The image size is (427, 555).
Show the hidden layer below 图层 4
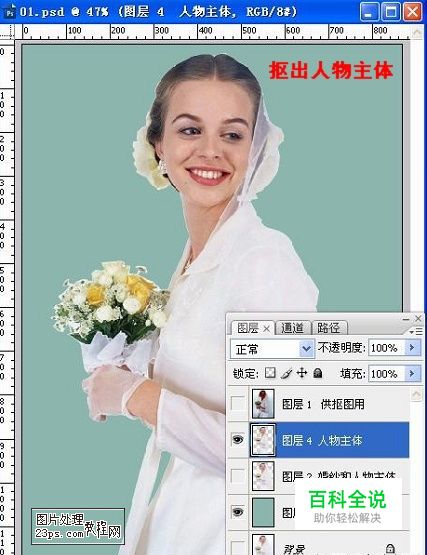pos(237,476)
